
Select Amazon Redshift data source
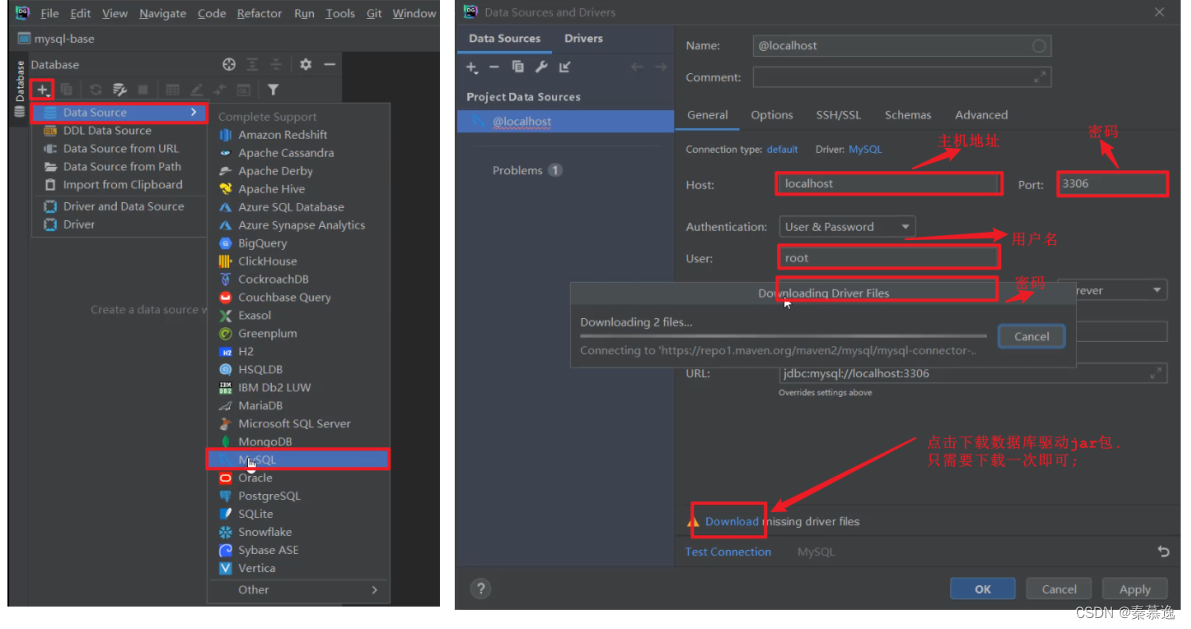[x=299, y=134]
